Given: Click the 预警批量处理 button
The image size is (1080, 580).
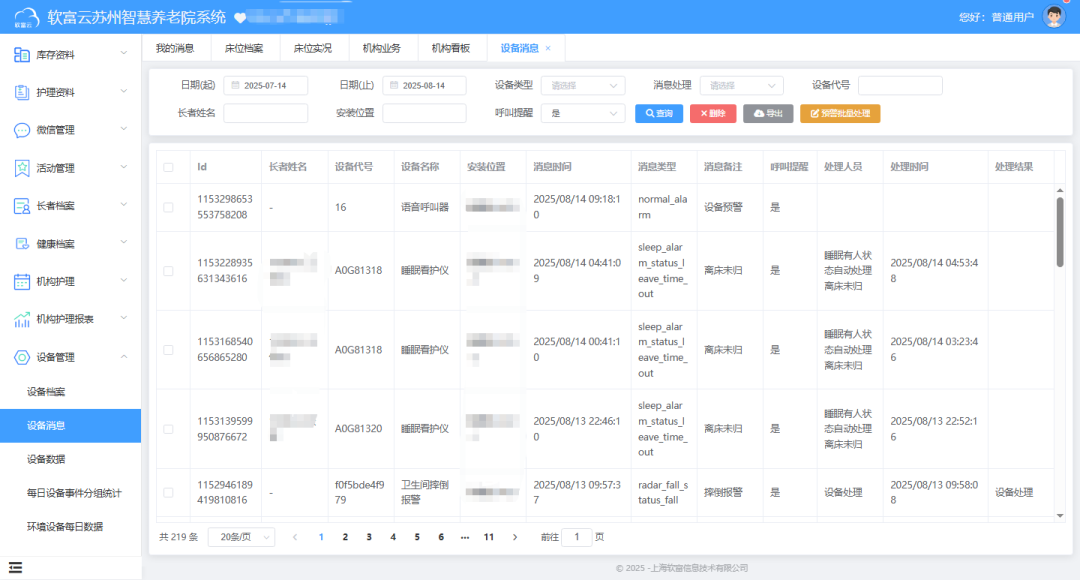Looking at the screenshot, I should 839,114.
